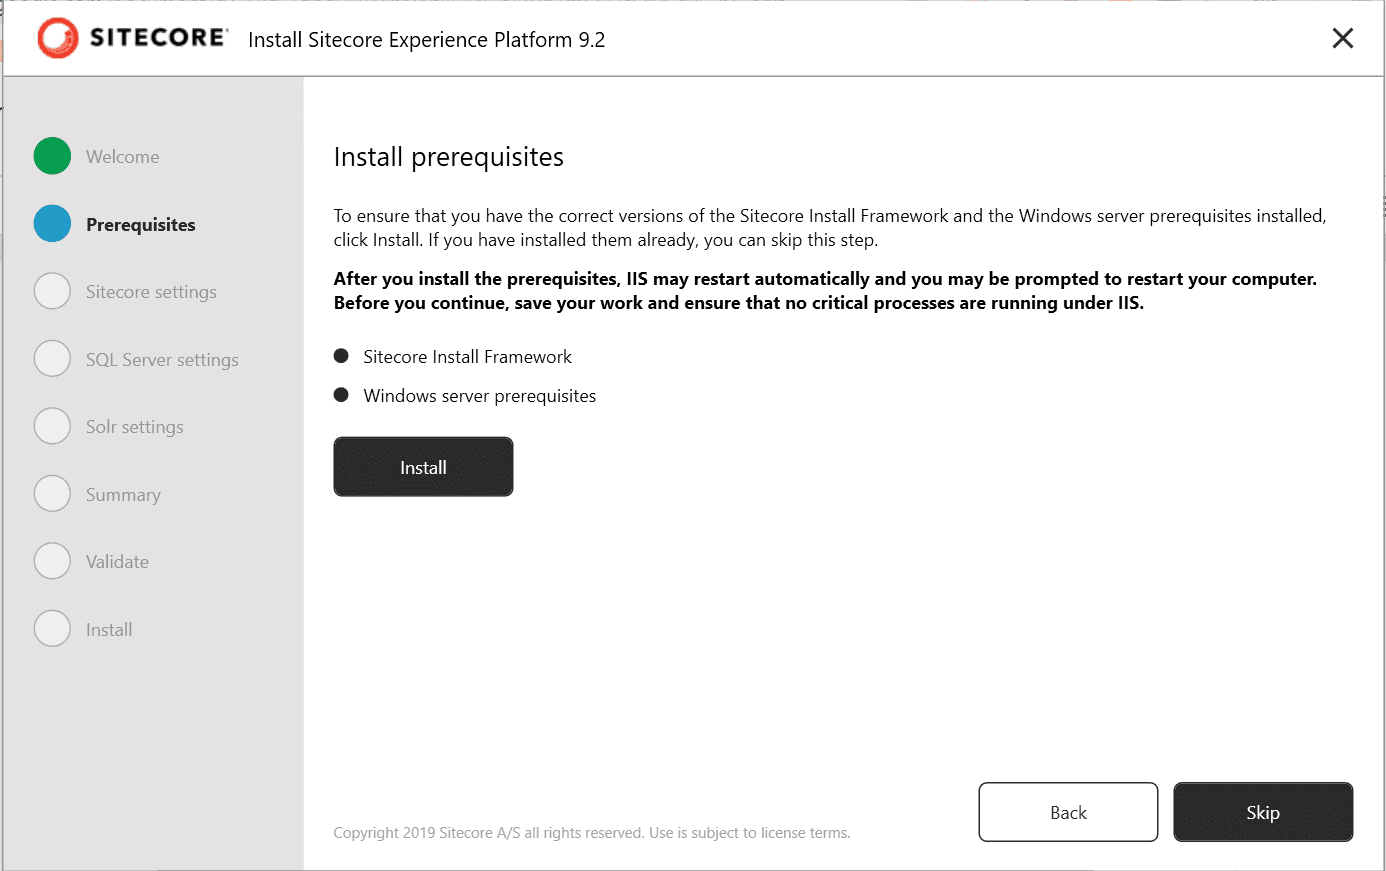Select the Windows server prerequisites bullet
Image resolution: width=1386 pixels, height=871 pixels.
341,395
